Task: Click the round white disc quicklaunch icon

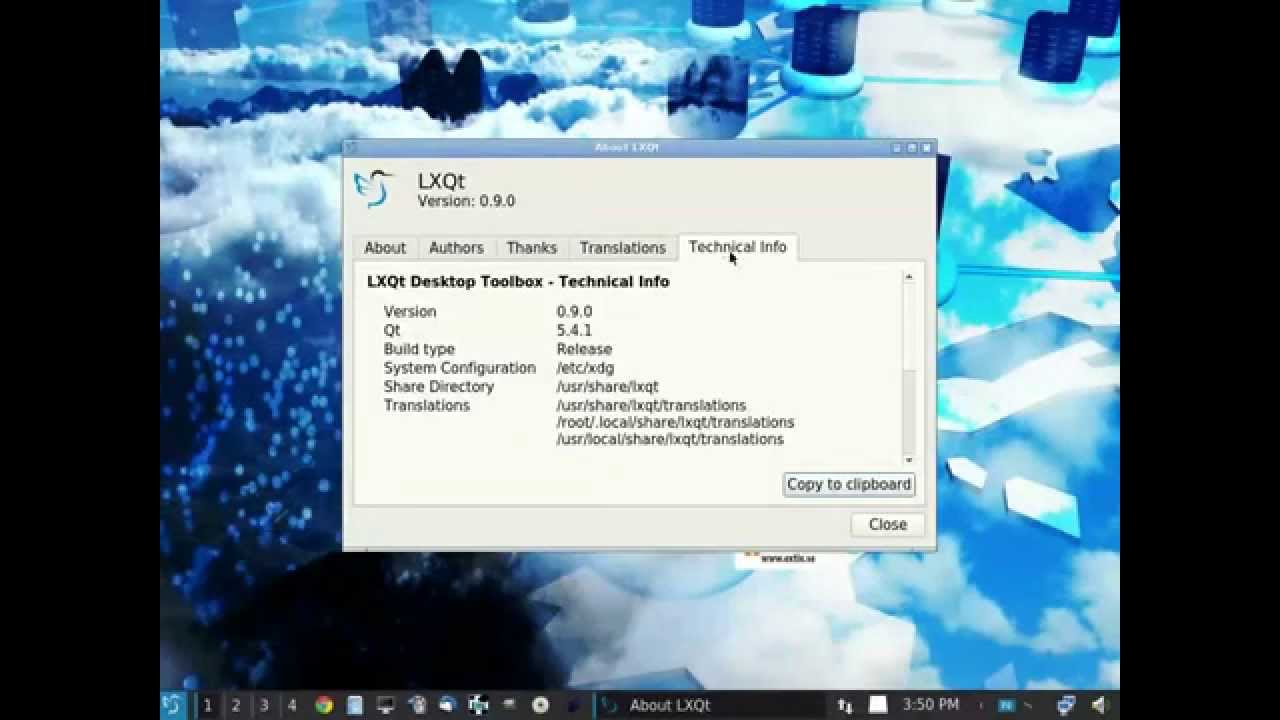Action: 540,705
